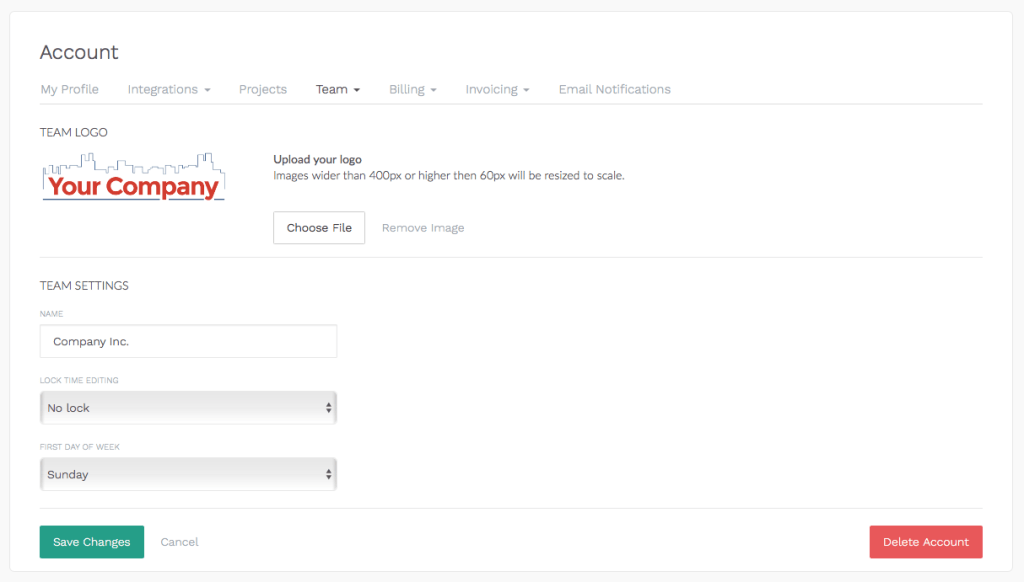Click the Name input field
The image size is (1024, 582).
coord(188,341)
